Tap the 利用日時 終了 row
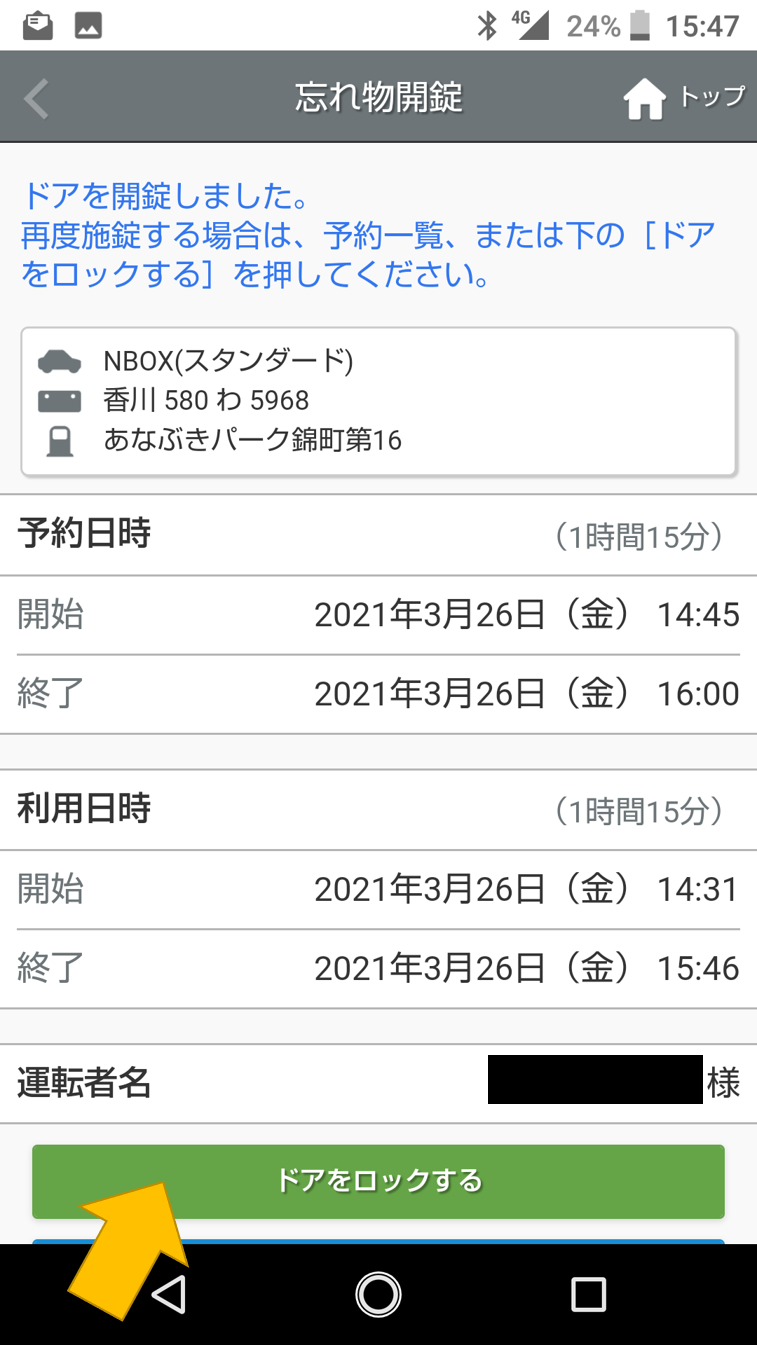 tap(378, 968)
